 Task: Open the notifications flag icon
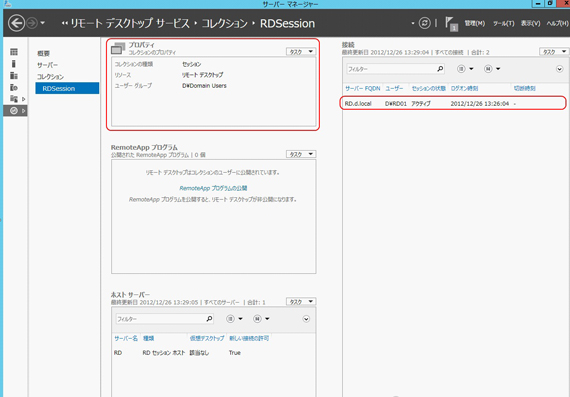451,24
